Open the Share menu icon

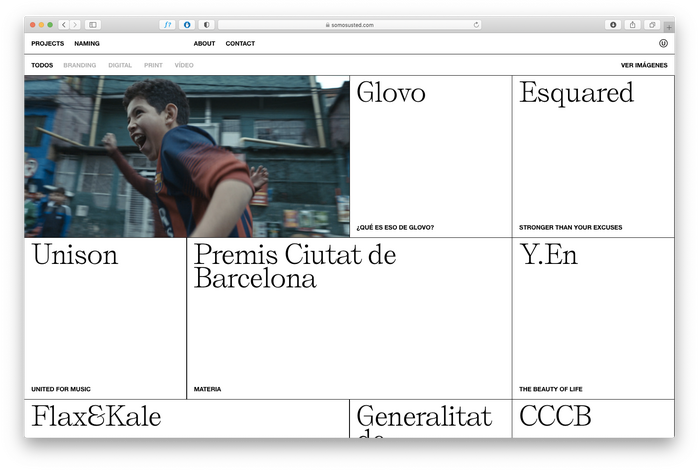[633, 25]
